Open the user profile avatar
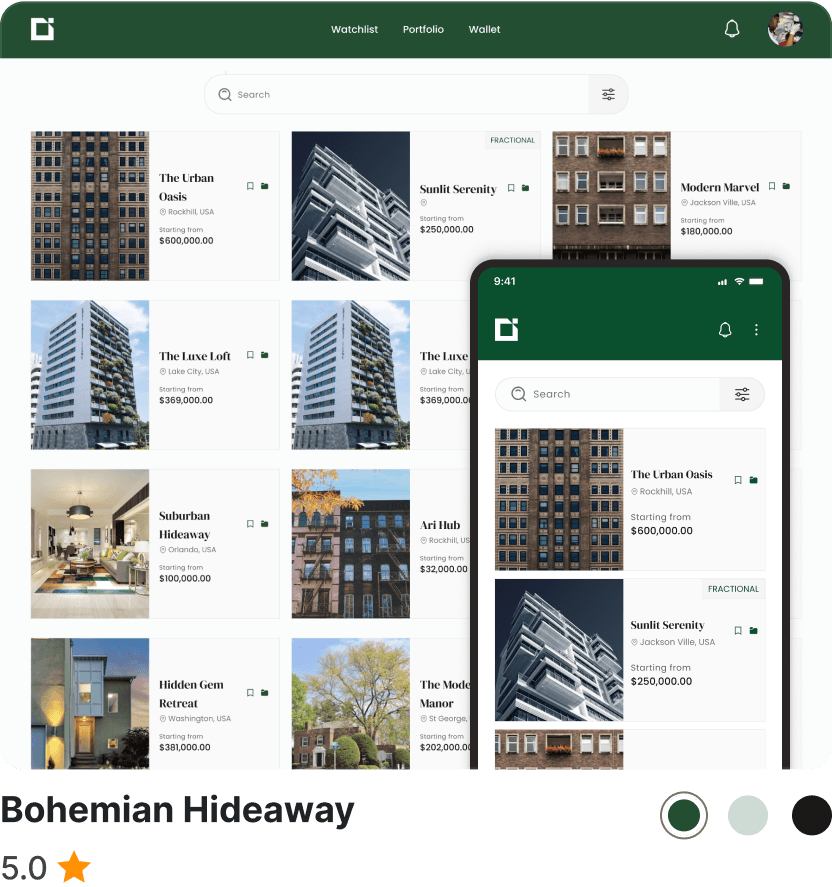832x887 pixels. pos(785,29)
